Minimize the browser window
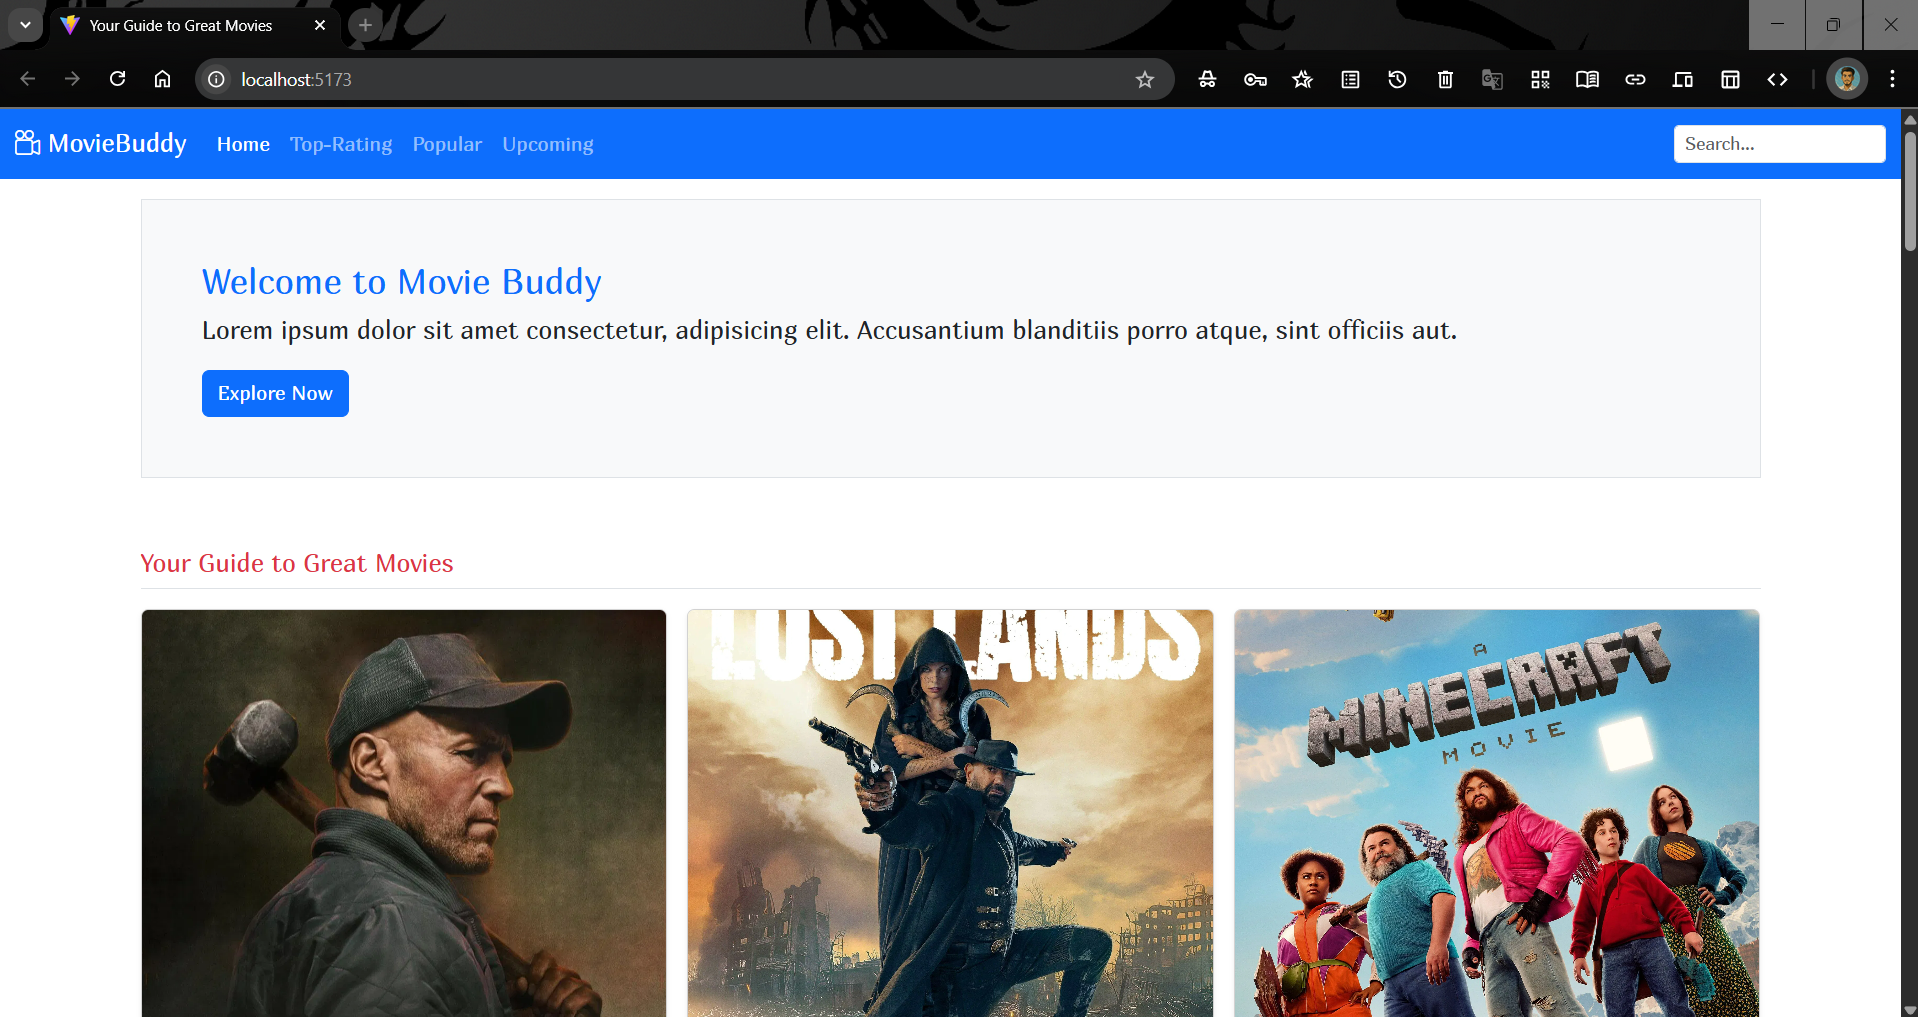The width and height of the screenshot is (1918, 1017). [x=1777, y=25]
